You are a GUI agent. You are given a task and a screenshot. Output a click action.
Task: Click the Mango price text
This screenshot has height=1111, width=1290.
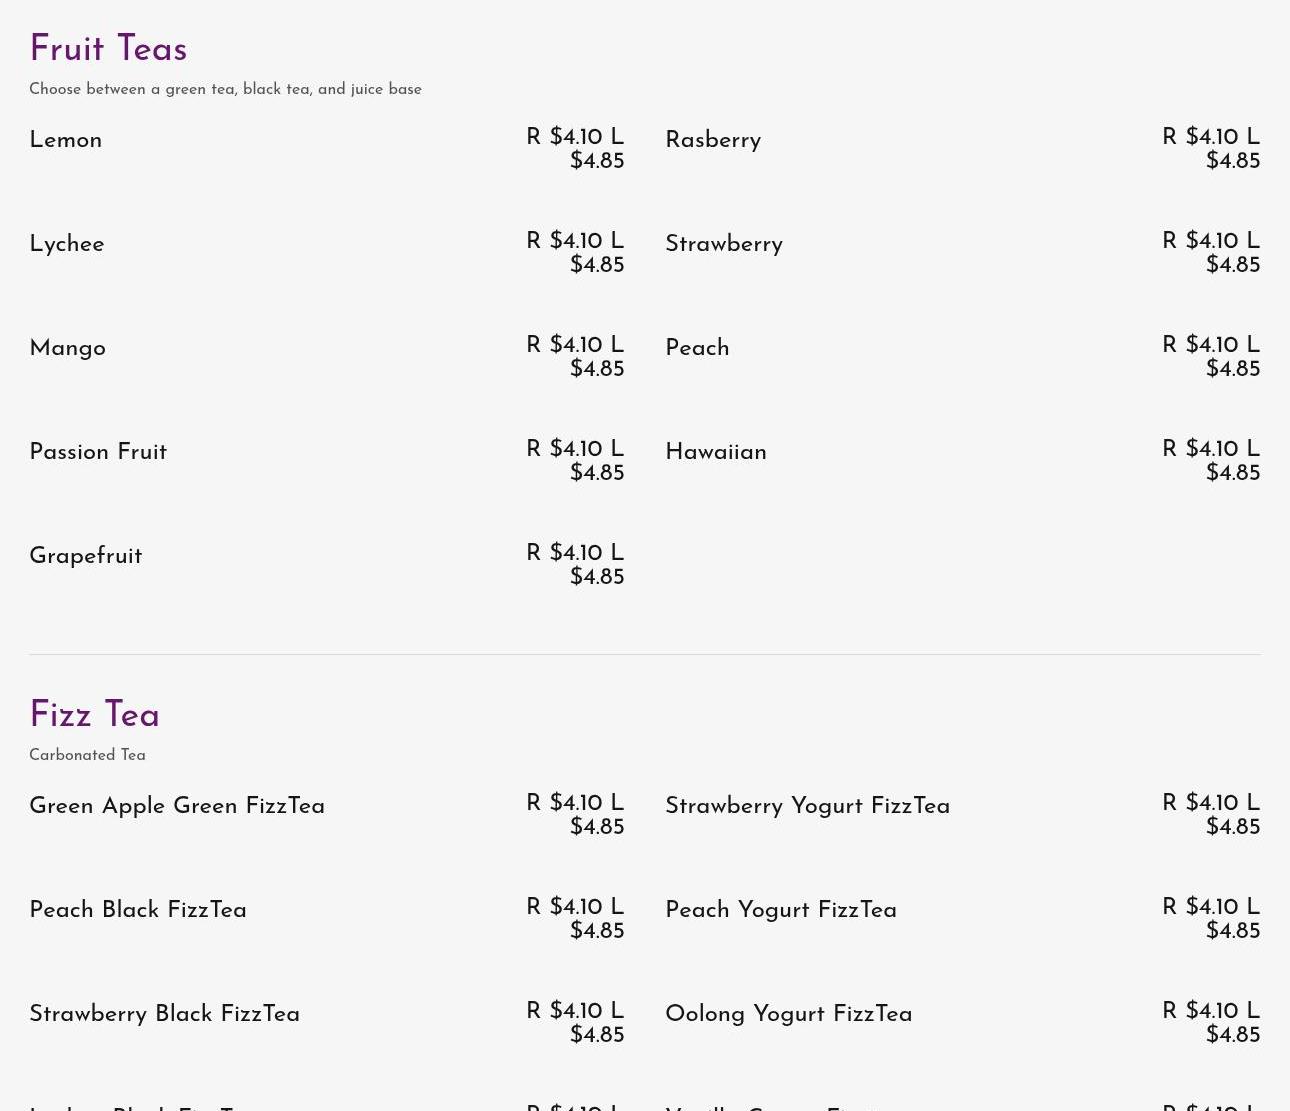click(x=575, y=357)
